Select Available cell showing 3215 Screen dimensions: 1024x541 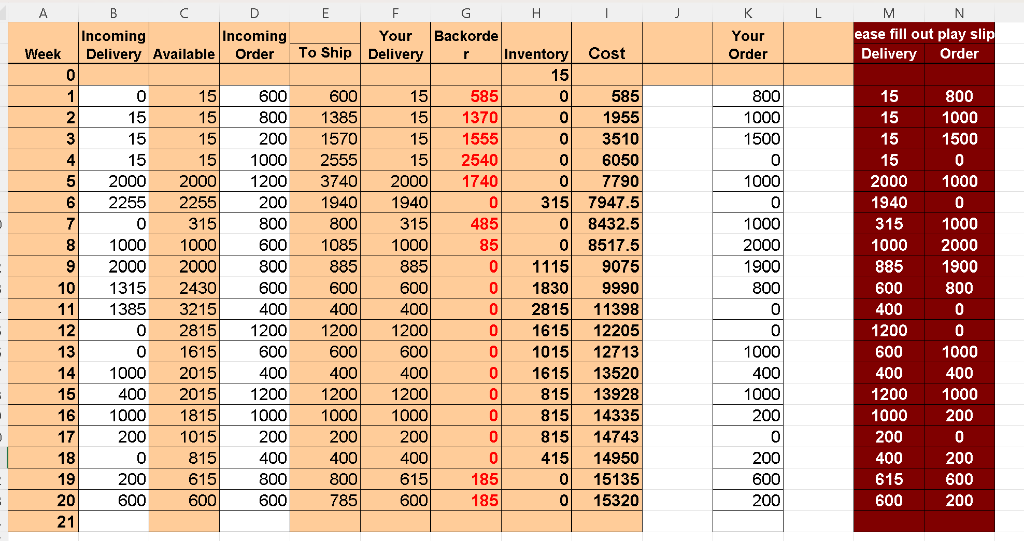pyautogui.click(x=184, y=309)
